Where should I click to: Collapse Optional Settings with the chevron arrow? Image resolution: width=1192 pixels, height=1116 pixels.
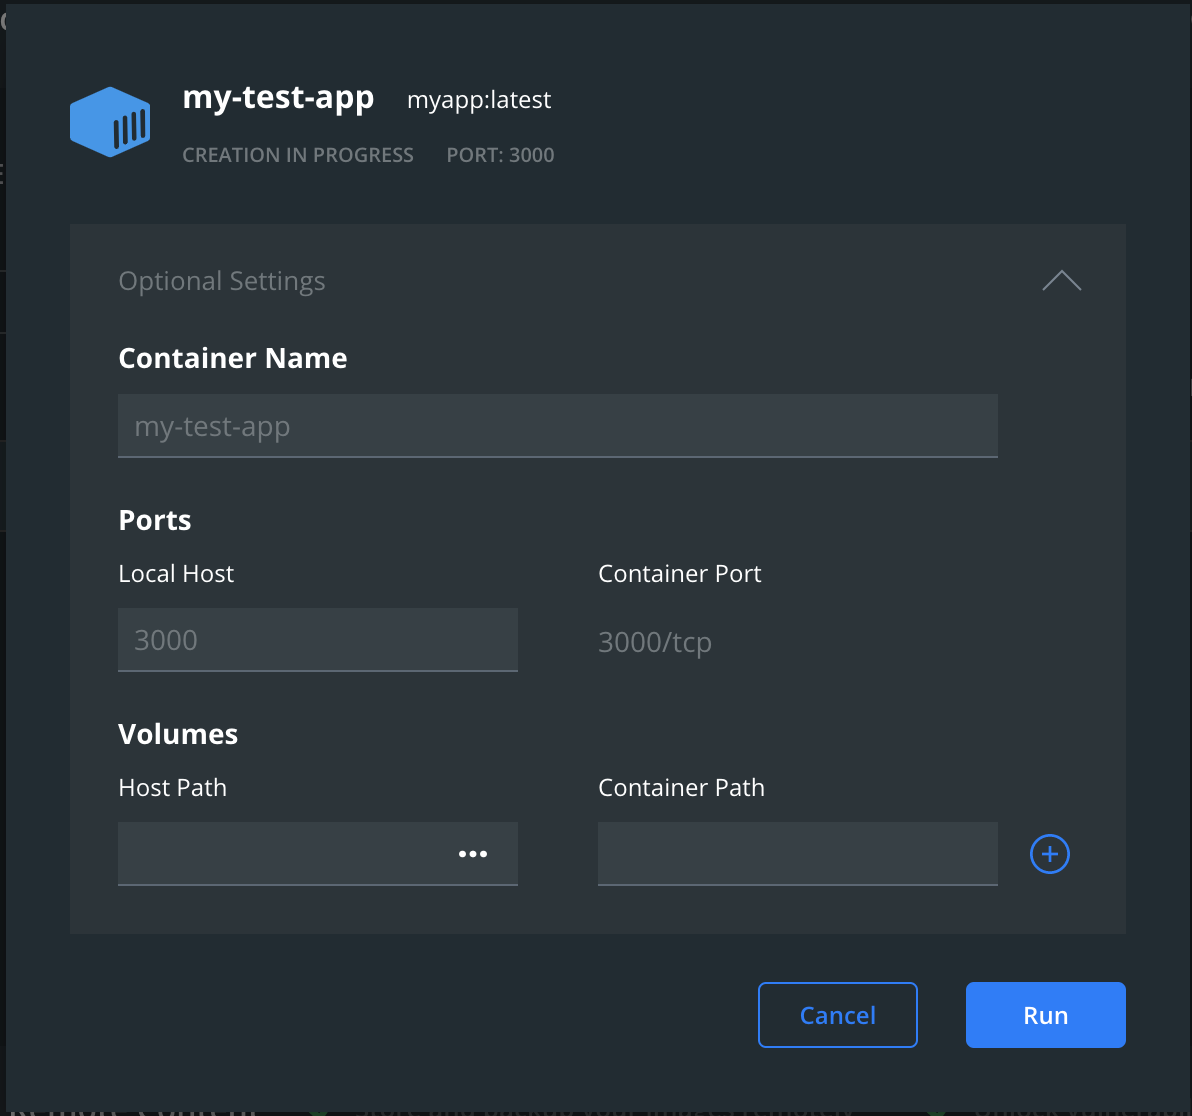click(1061, 281)
